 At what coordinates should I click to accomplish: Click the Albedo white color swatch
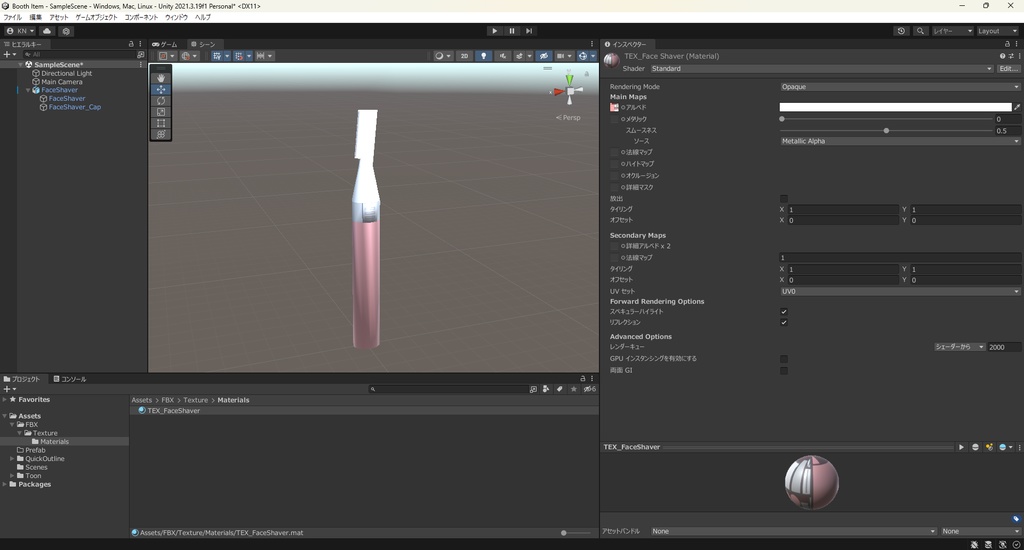click(x=895, y=107)
